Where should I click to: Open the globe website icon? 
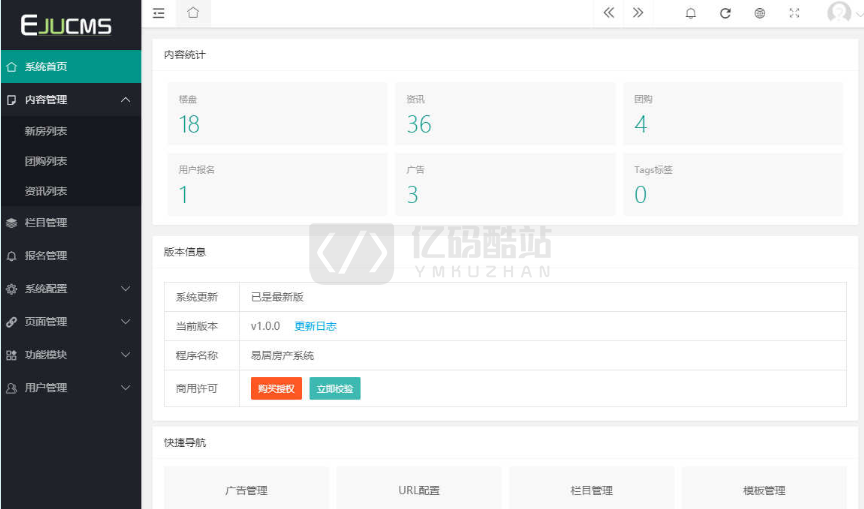pyautogui.click(x=760, y=13)
